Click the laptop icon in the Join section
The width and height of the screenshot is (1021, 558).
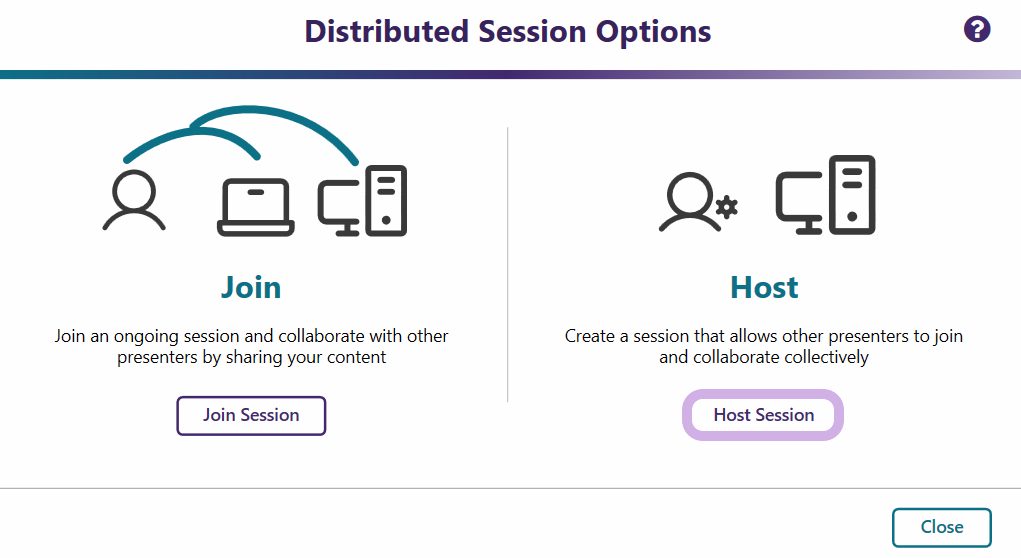point(256,207)
